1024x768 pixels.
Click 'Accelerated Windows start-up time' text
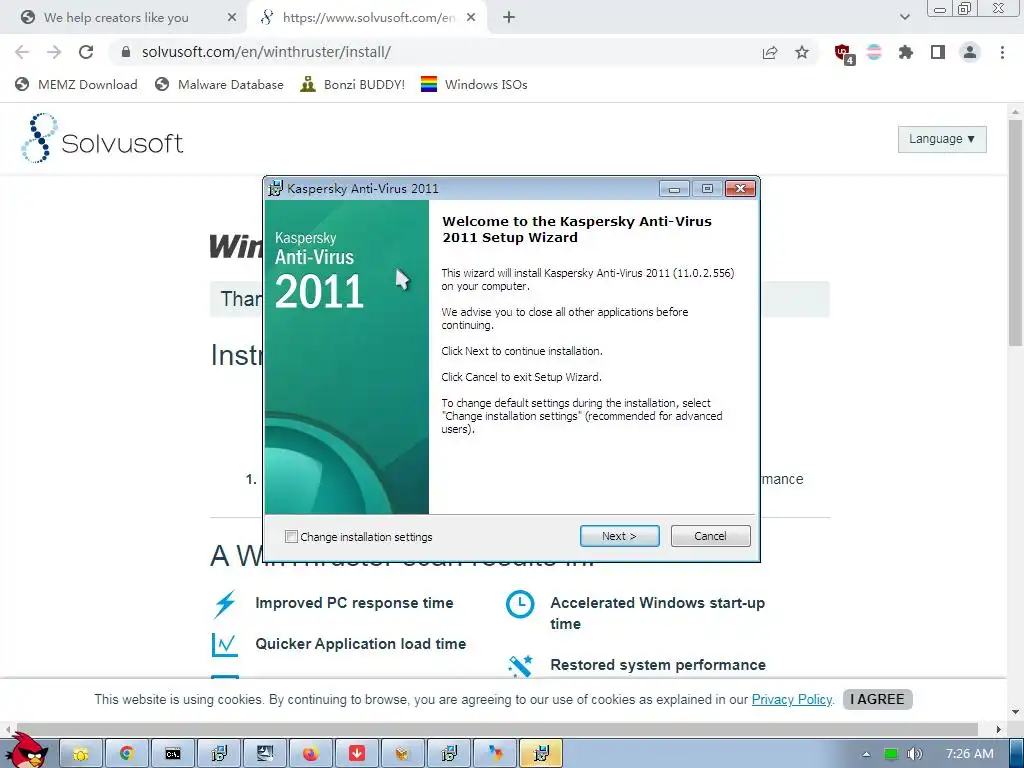coord(658,613)
